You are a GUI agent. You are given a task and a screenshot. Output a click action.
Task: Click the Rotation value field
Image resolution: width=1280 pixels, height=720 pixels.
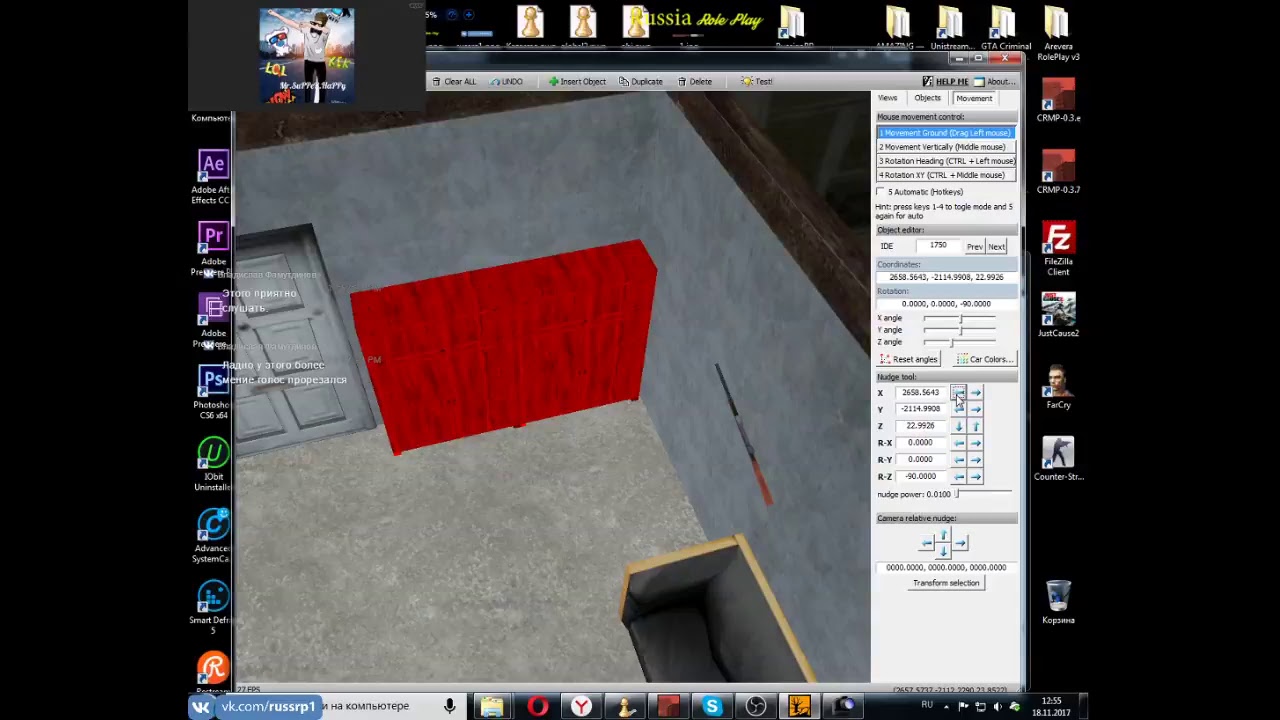coord(946,304)
